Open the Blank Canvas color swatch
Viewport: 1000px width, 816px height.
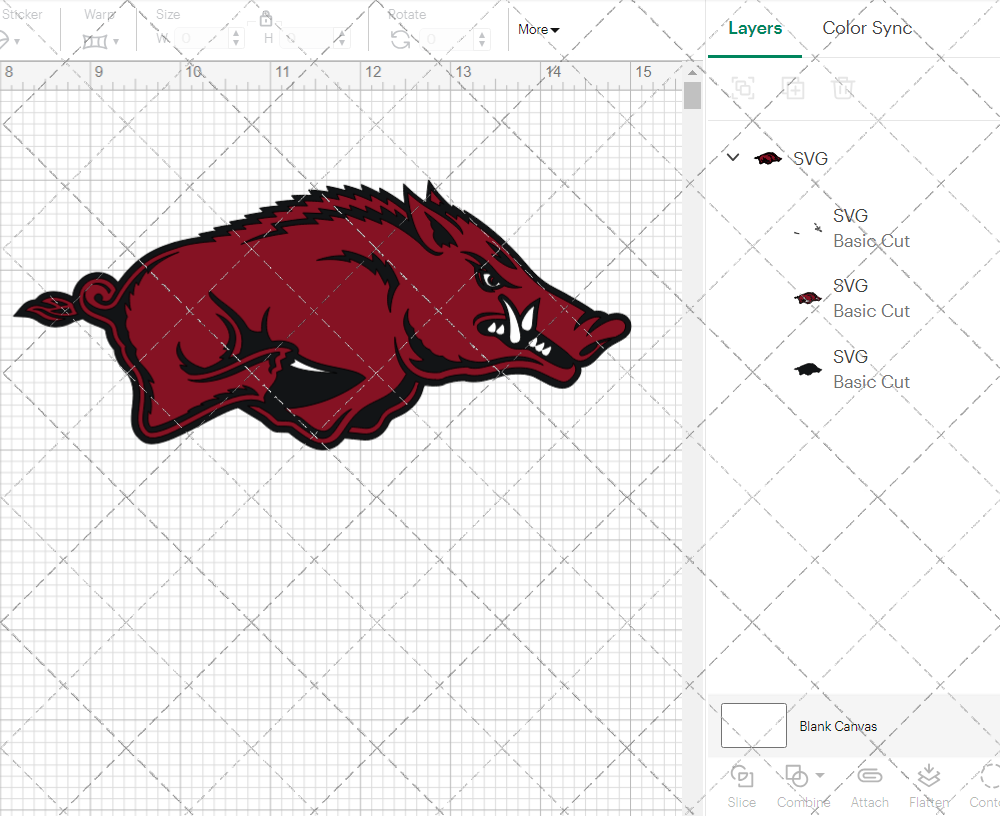click(753, 725)
